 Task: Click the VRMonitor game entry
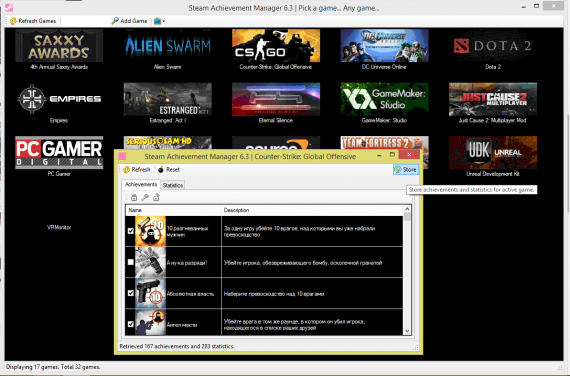coord(59,227)
